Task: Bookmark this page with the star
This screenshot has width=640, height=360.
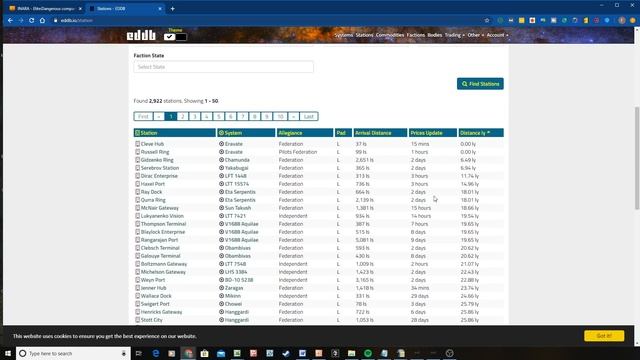Action: [x=487, y=20]
